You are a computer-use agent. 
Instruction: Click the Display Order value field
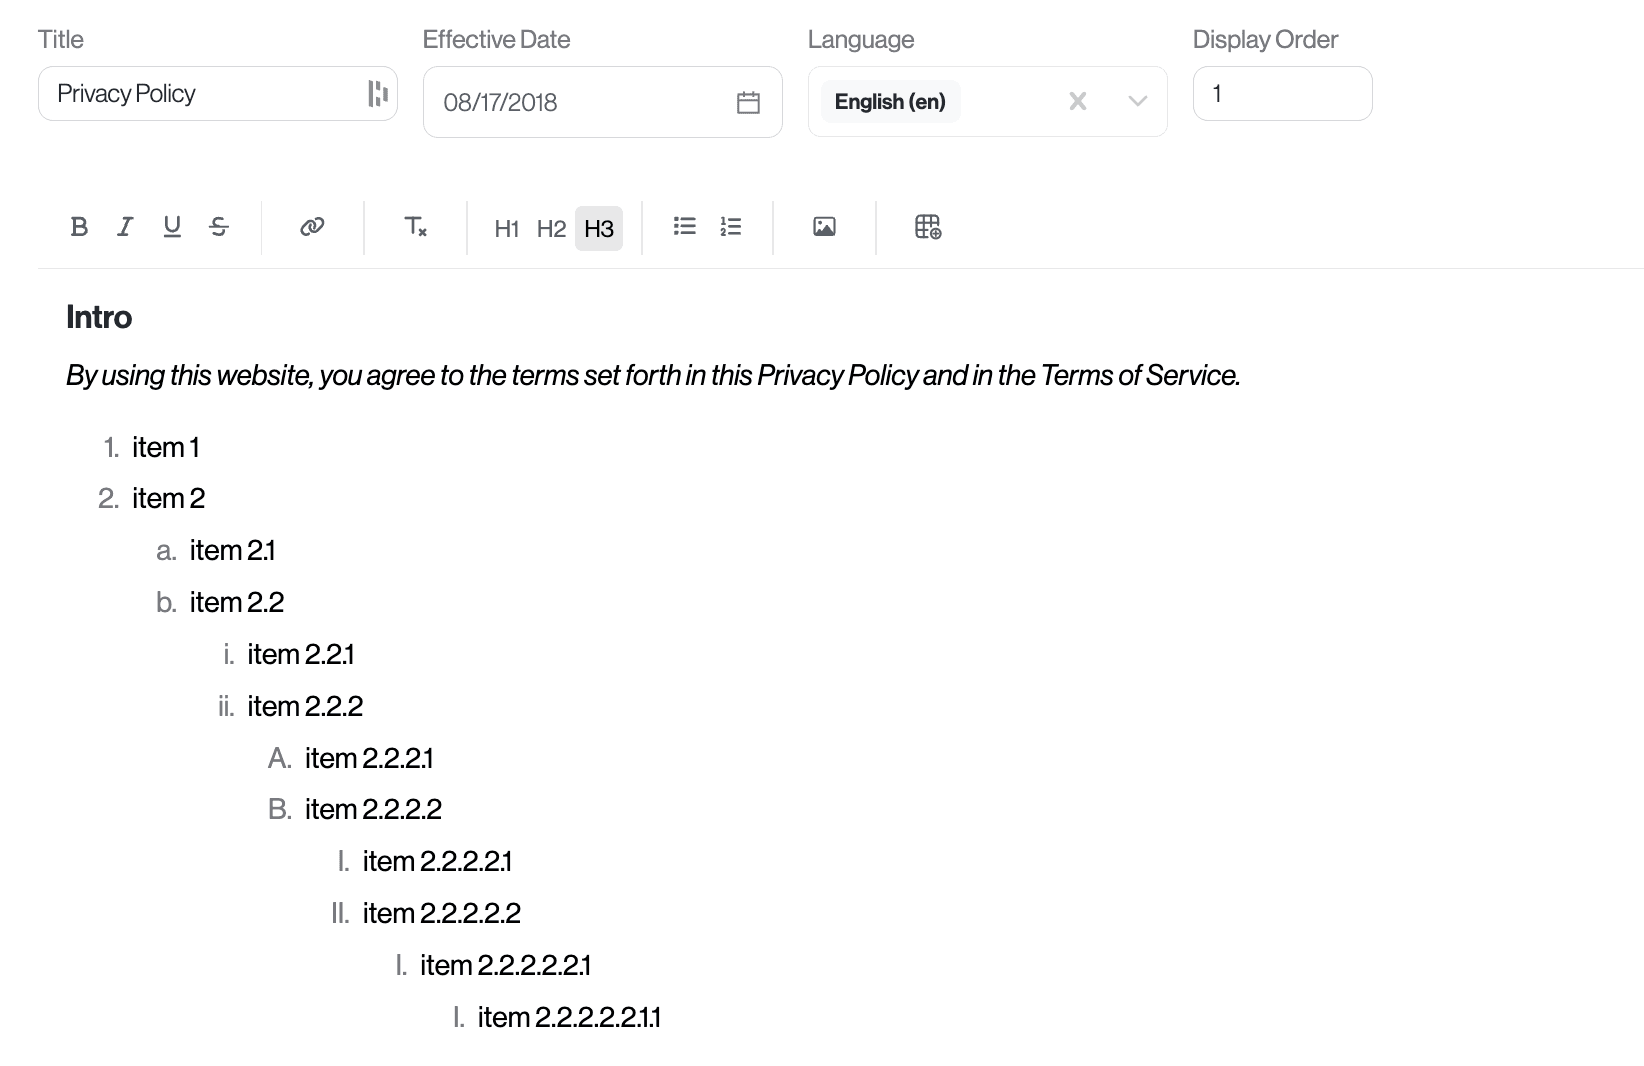point(1282,93)
